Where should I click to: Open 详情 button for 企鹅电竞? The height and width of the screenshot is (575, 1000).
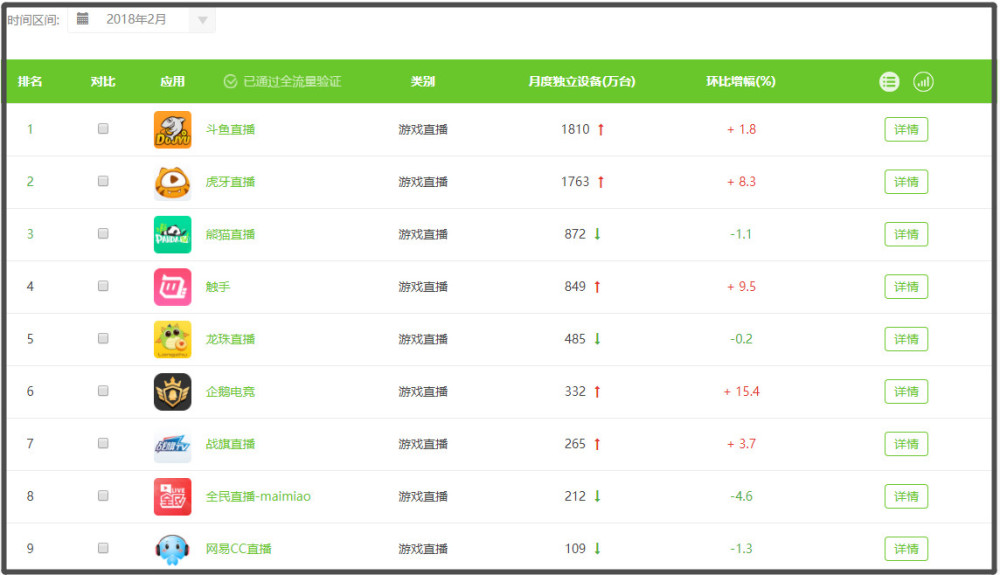click(906, 391)
